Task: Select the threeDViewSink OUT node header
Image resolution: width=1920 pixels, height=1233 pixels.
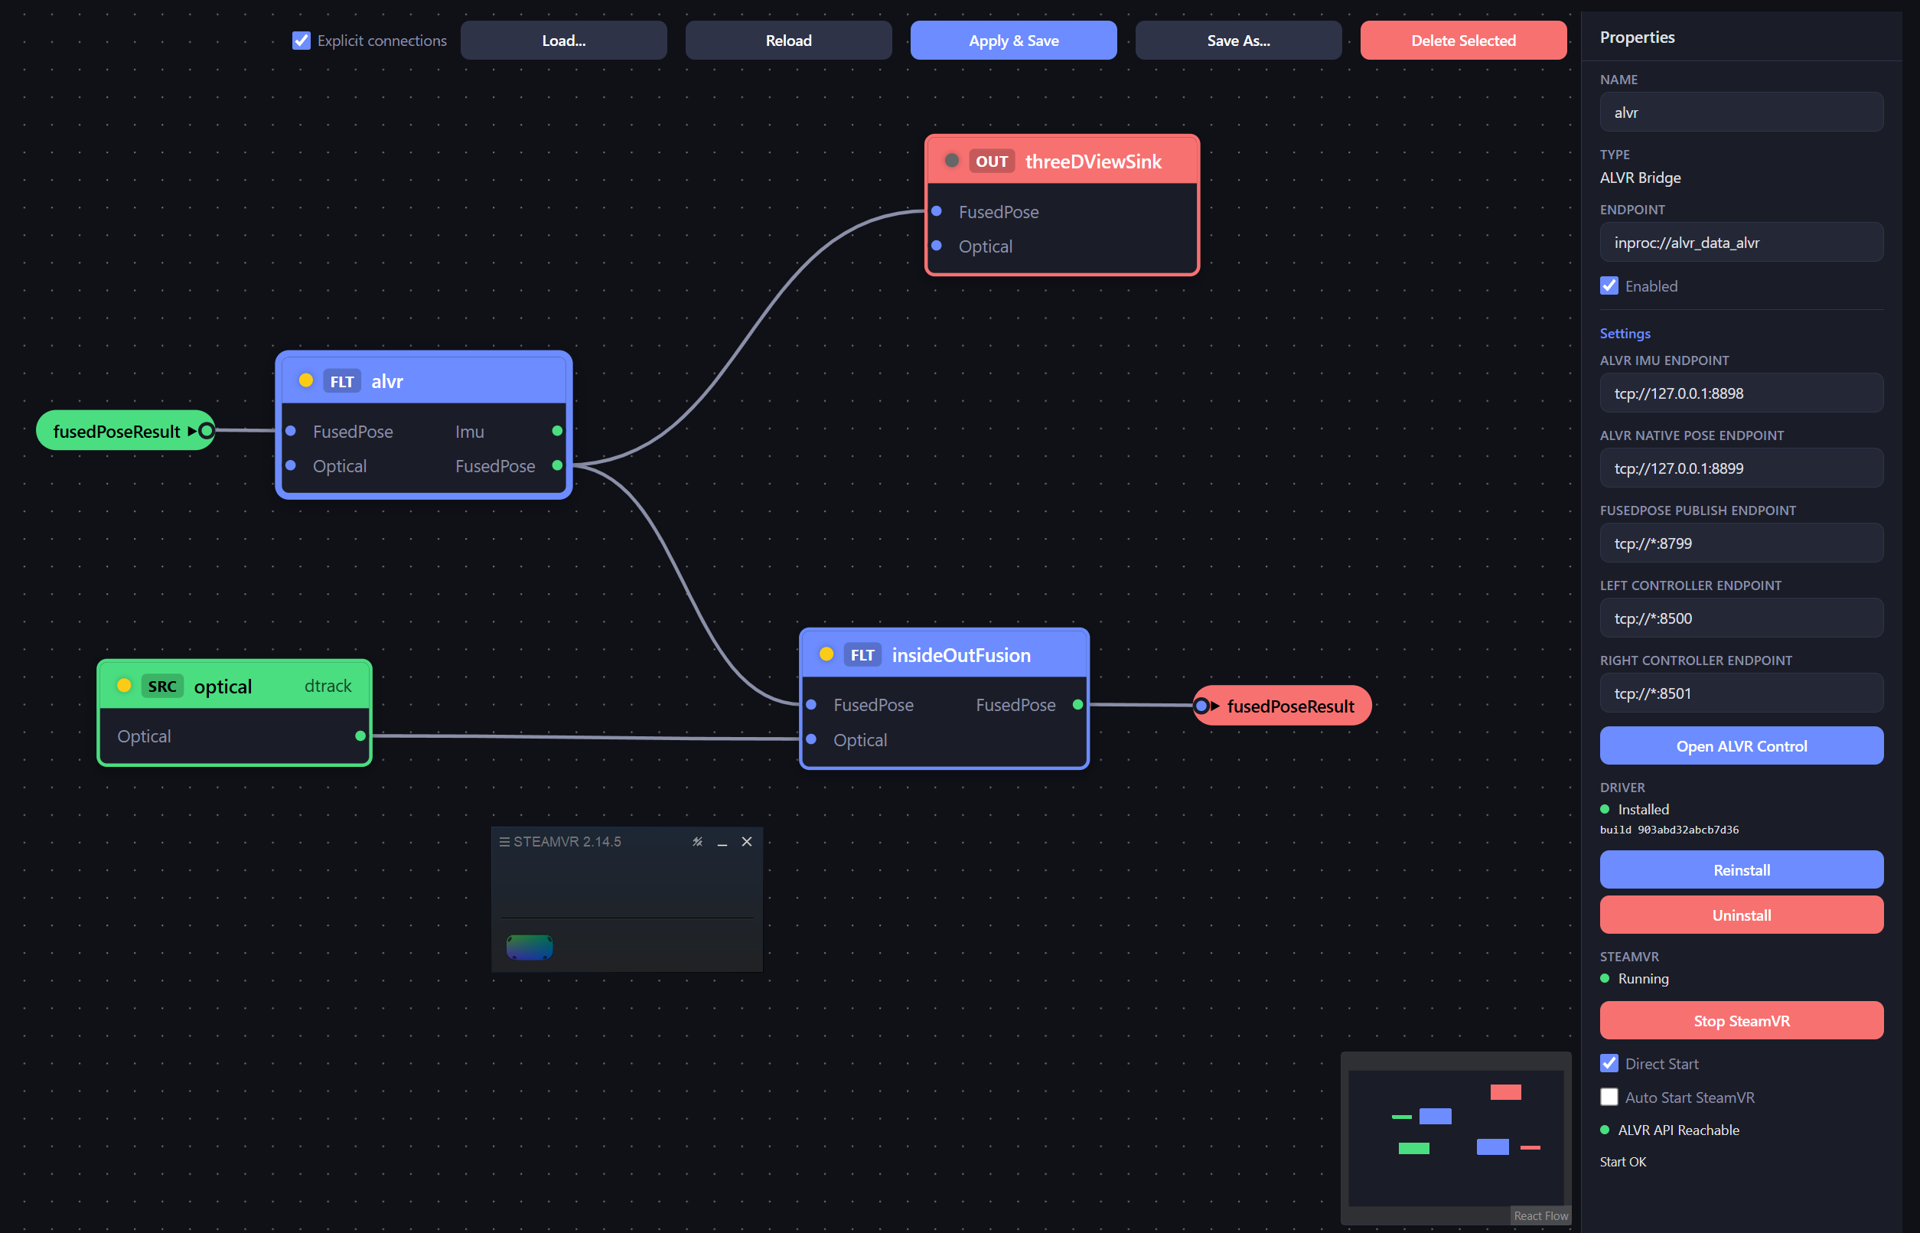Action: coord(1062,161)
